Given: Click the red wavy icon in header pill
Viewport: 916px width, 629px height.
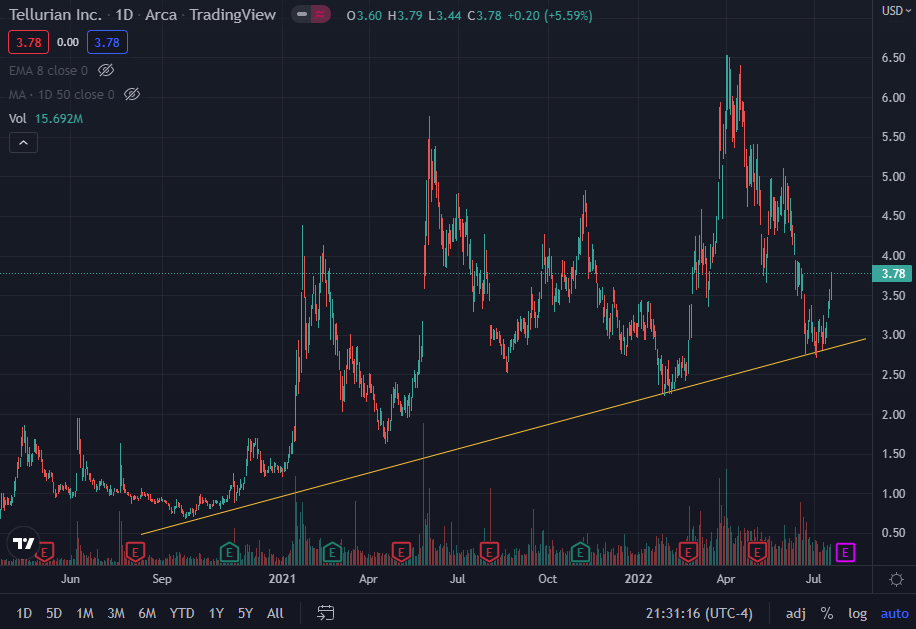Looking at the screenshot, I should 320,15.
